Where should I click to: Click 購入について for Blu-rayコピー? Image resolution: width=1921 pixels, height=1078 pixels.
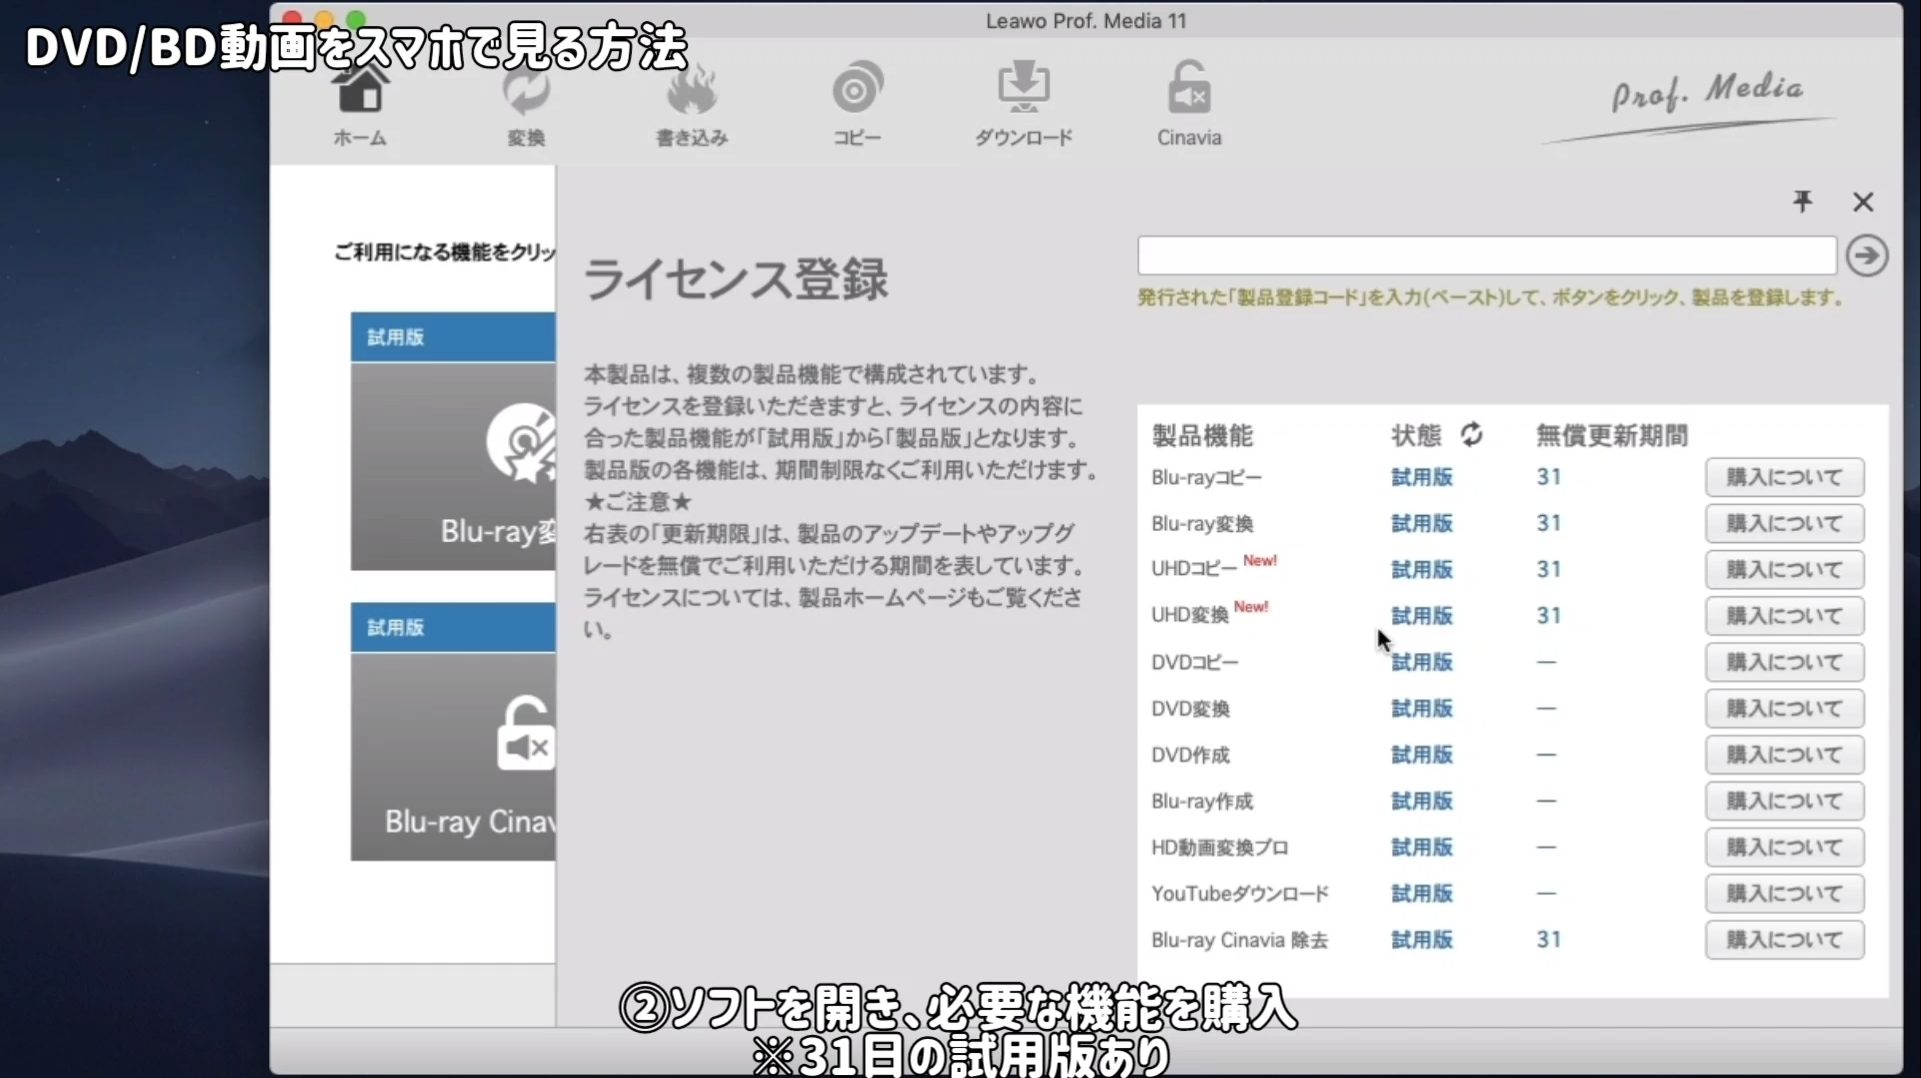click(1784, 478)
